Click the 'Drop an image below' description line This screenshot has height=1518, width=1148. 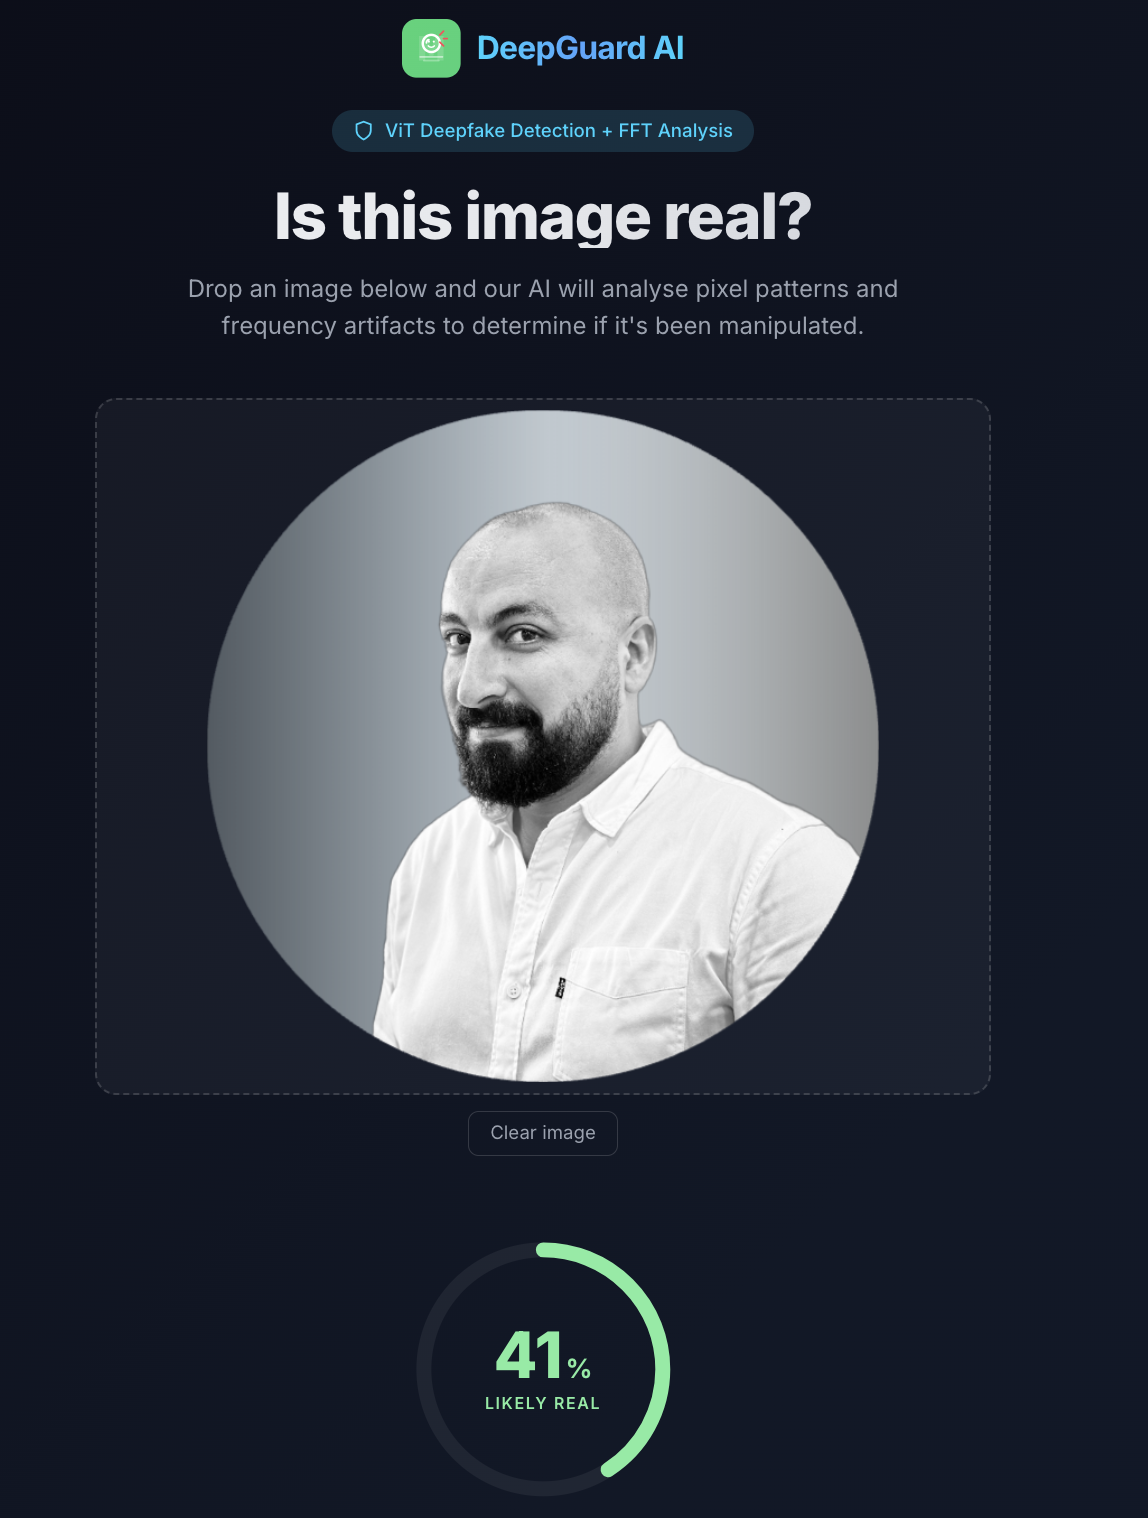(543, 289)
